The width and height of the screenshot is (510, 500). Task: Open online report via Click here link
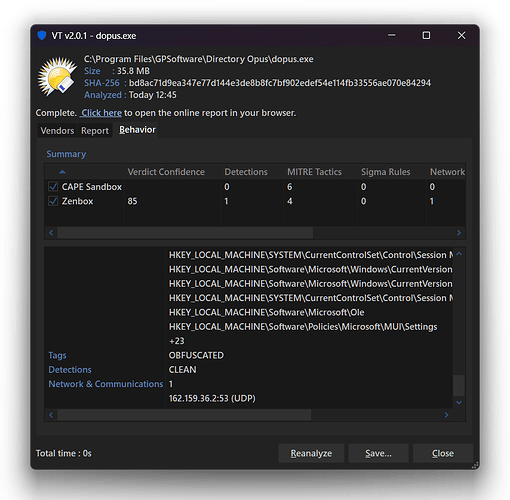click(101, 113)
